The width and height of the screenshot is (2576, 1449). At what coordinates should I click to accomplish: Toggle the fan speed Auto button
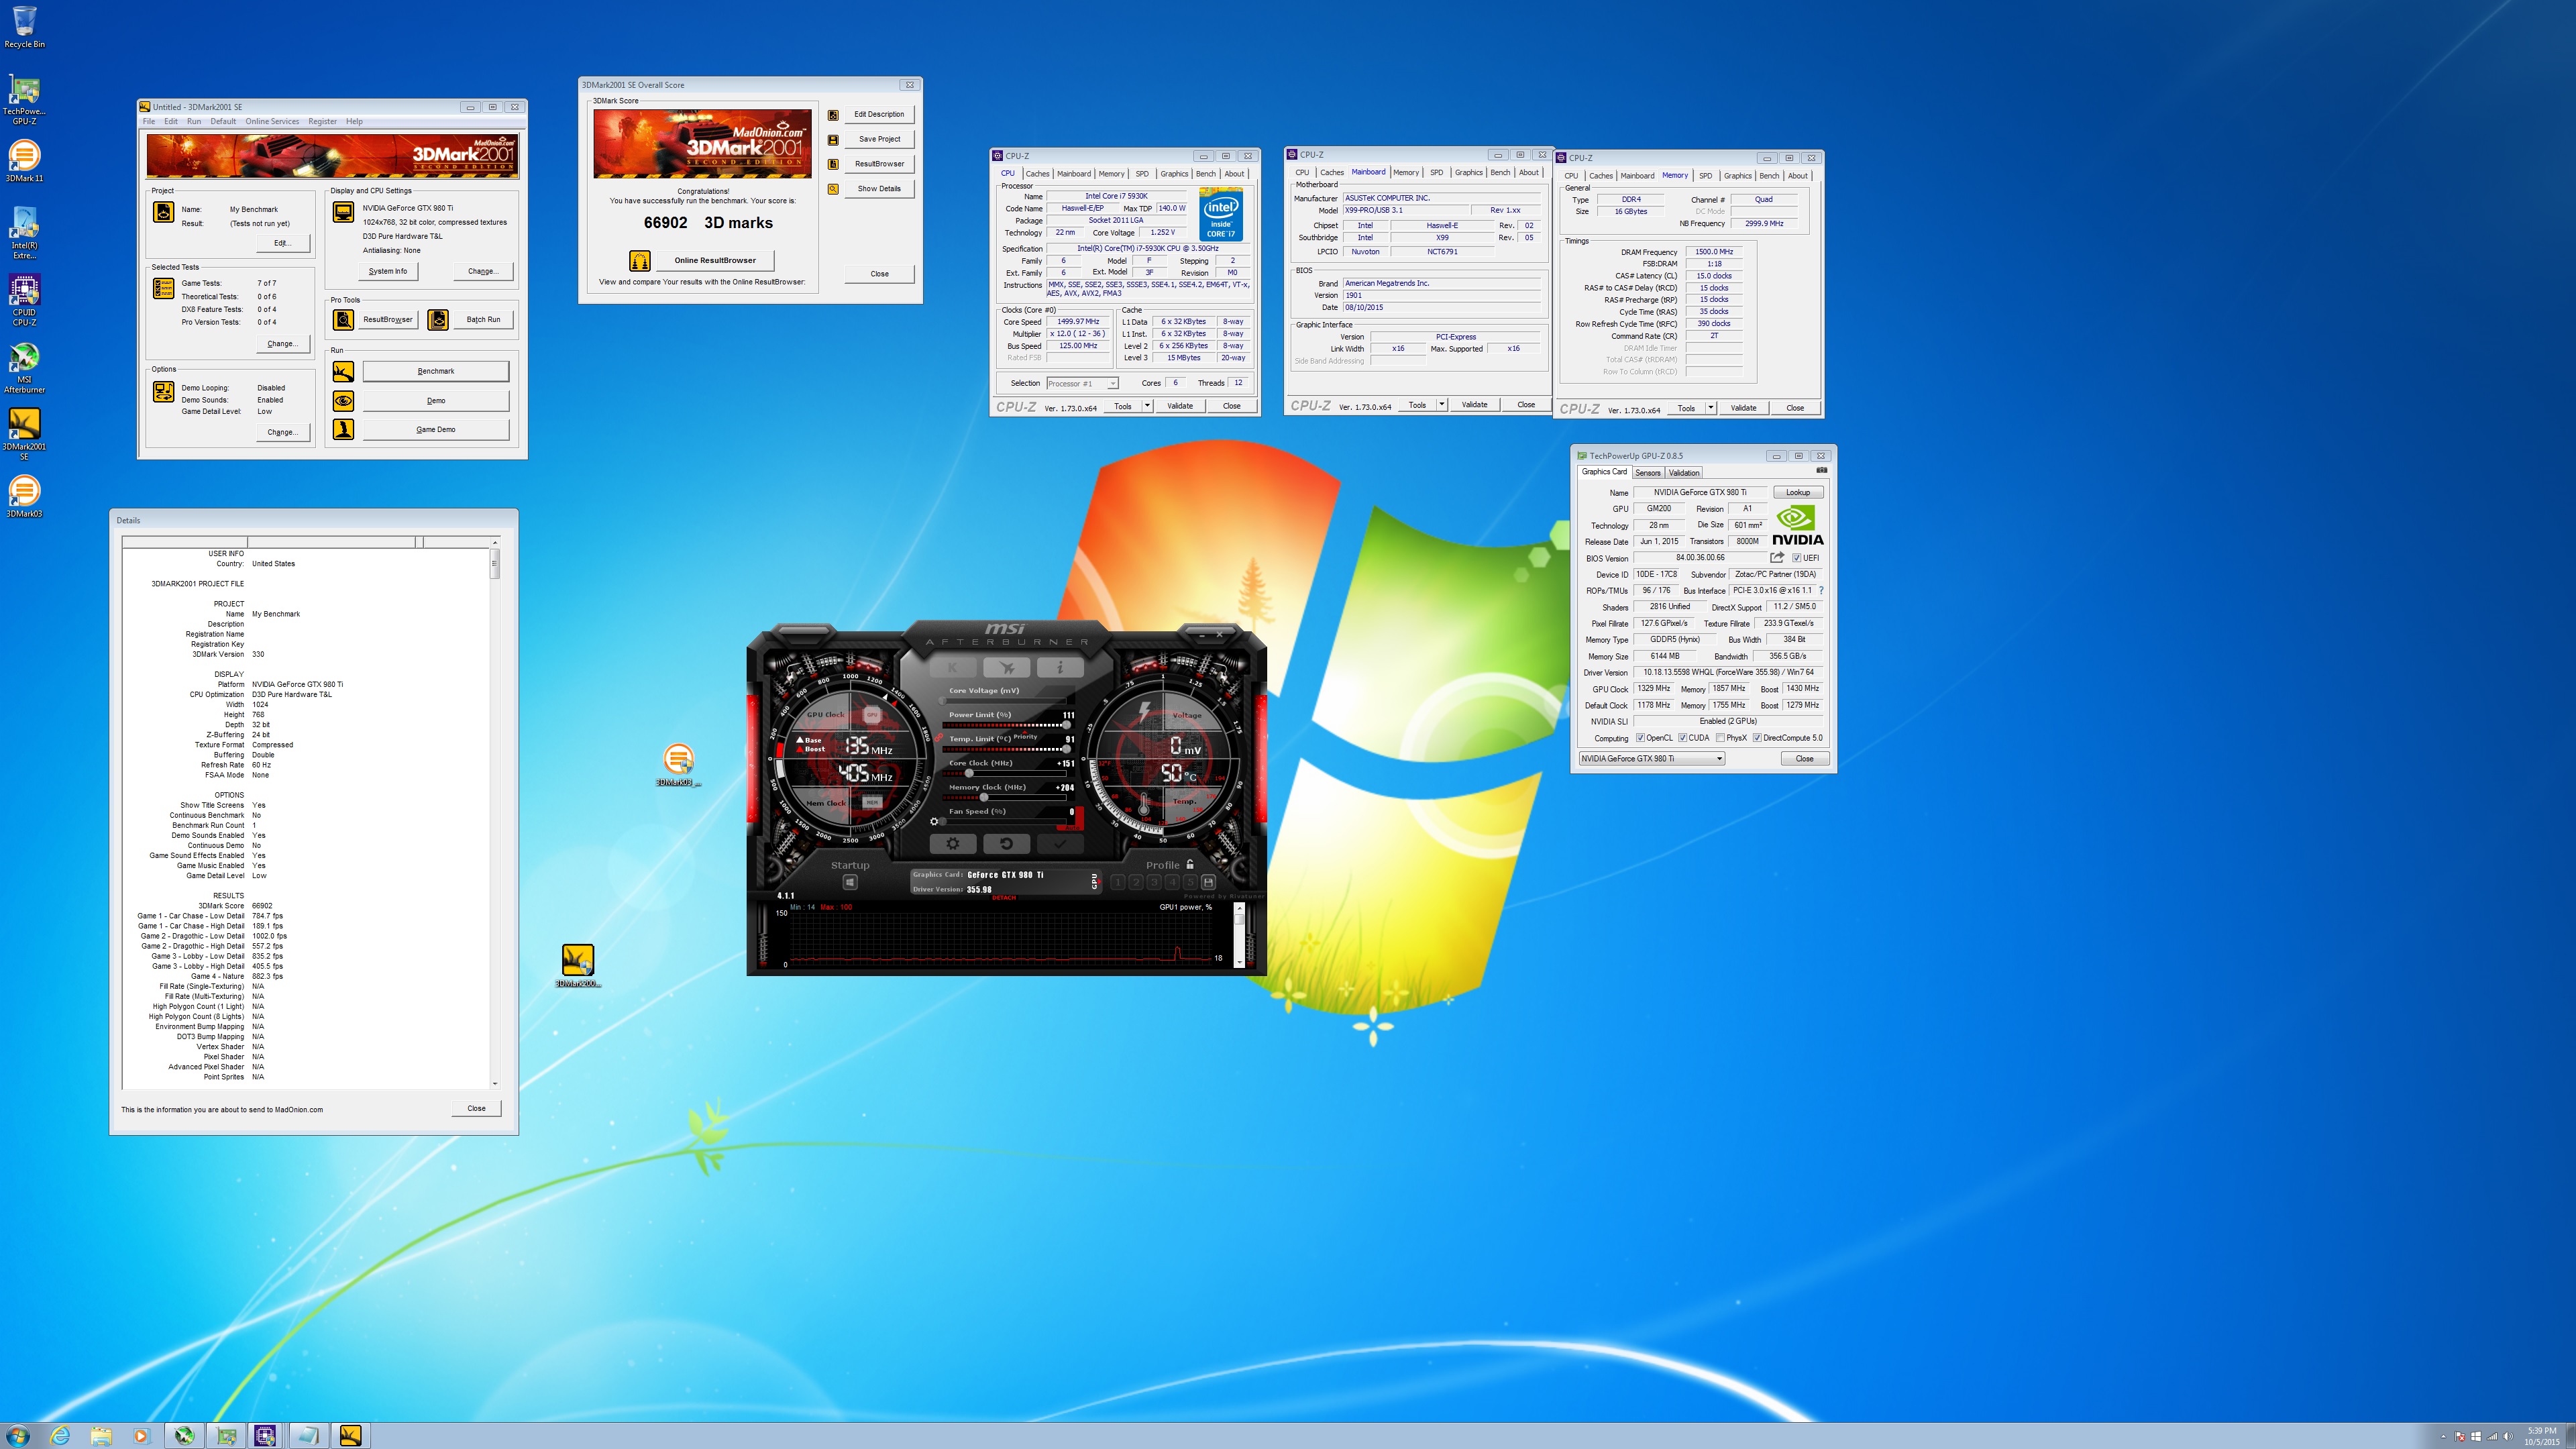(x=1072, y=827)
